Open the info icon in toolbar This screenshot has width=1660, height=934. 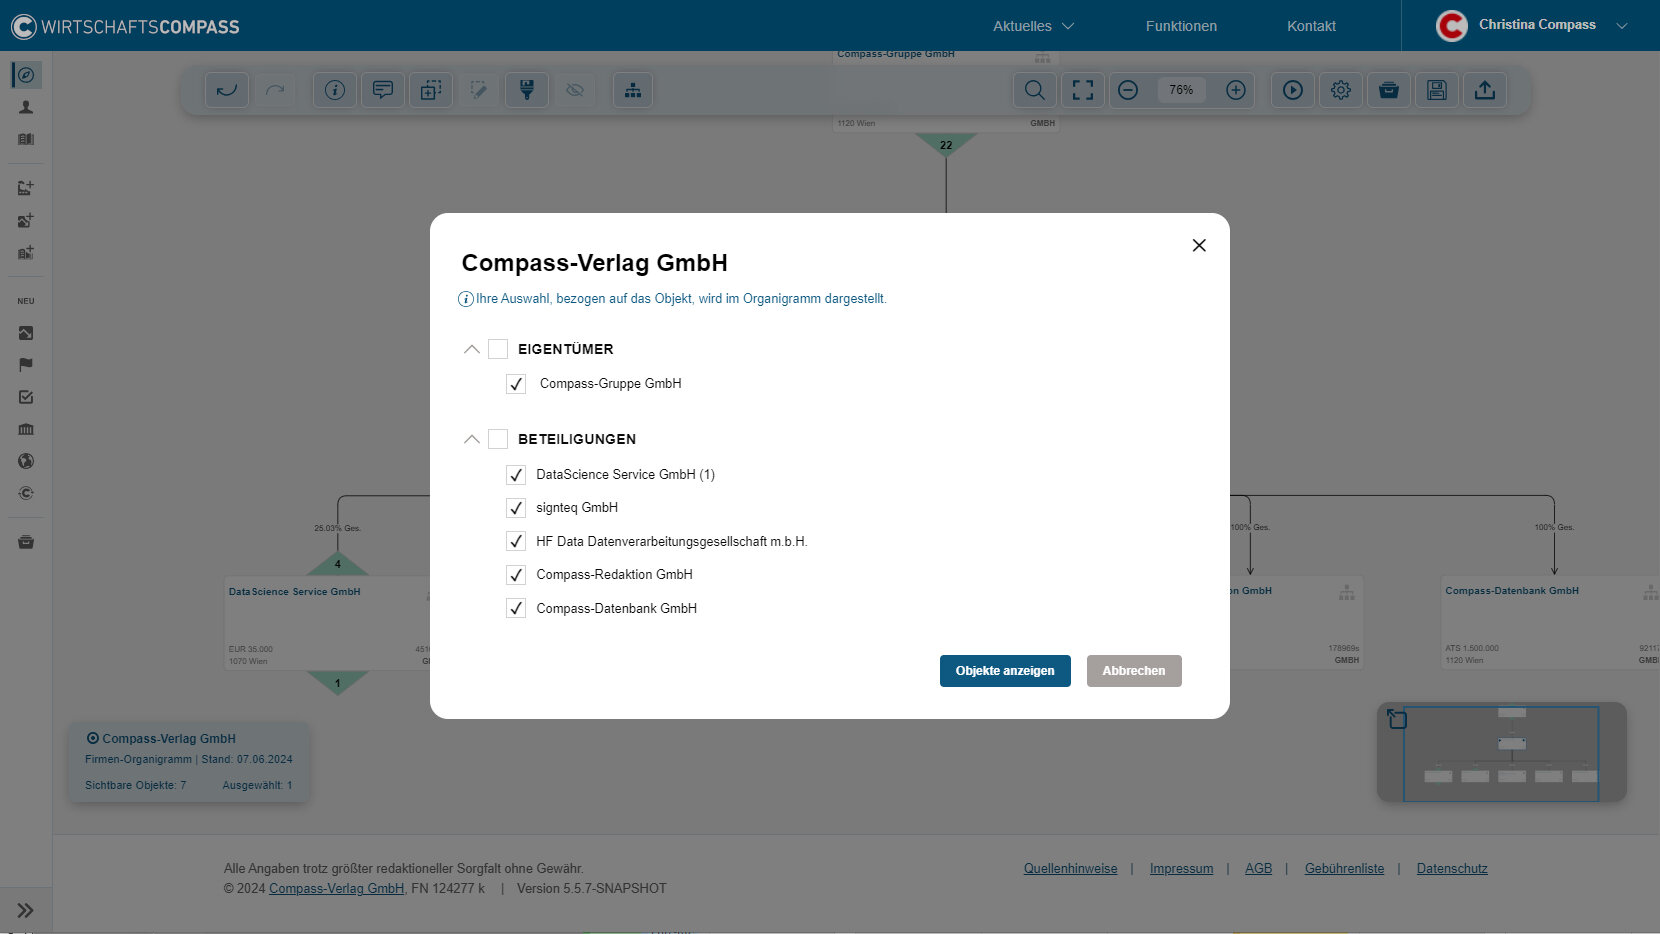[x=335, y=90]
